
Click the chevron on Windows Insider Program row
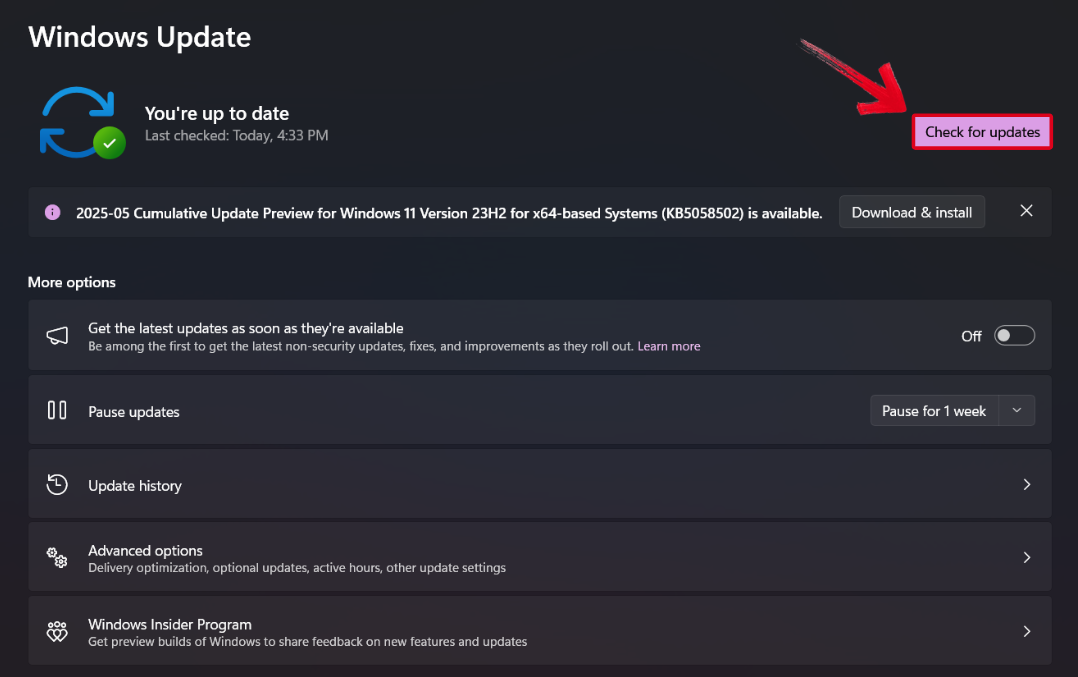coord(1026,631)
